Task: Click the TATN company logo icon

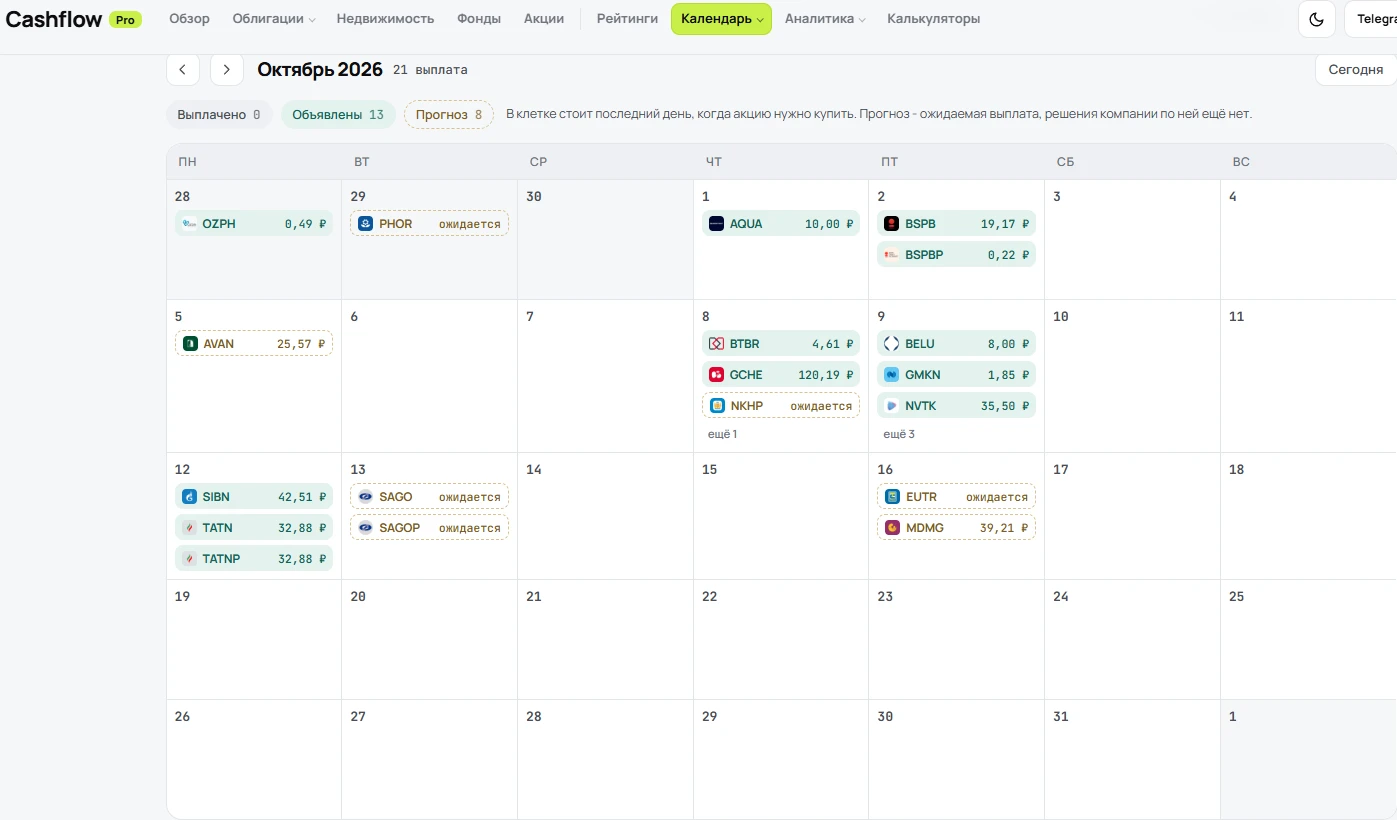Action: [189, 528]
